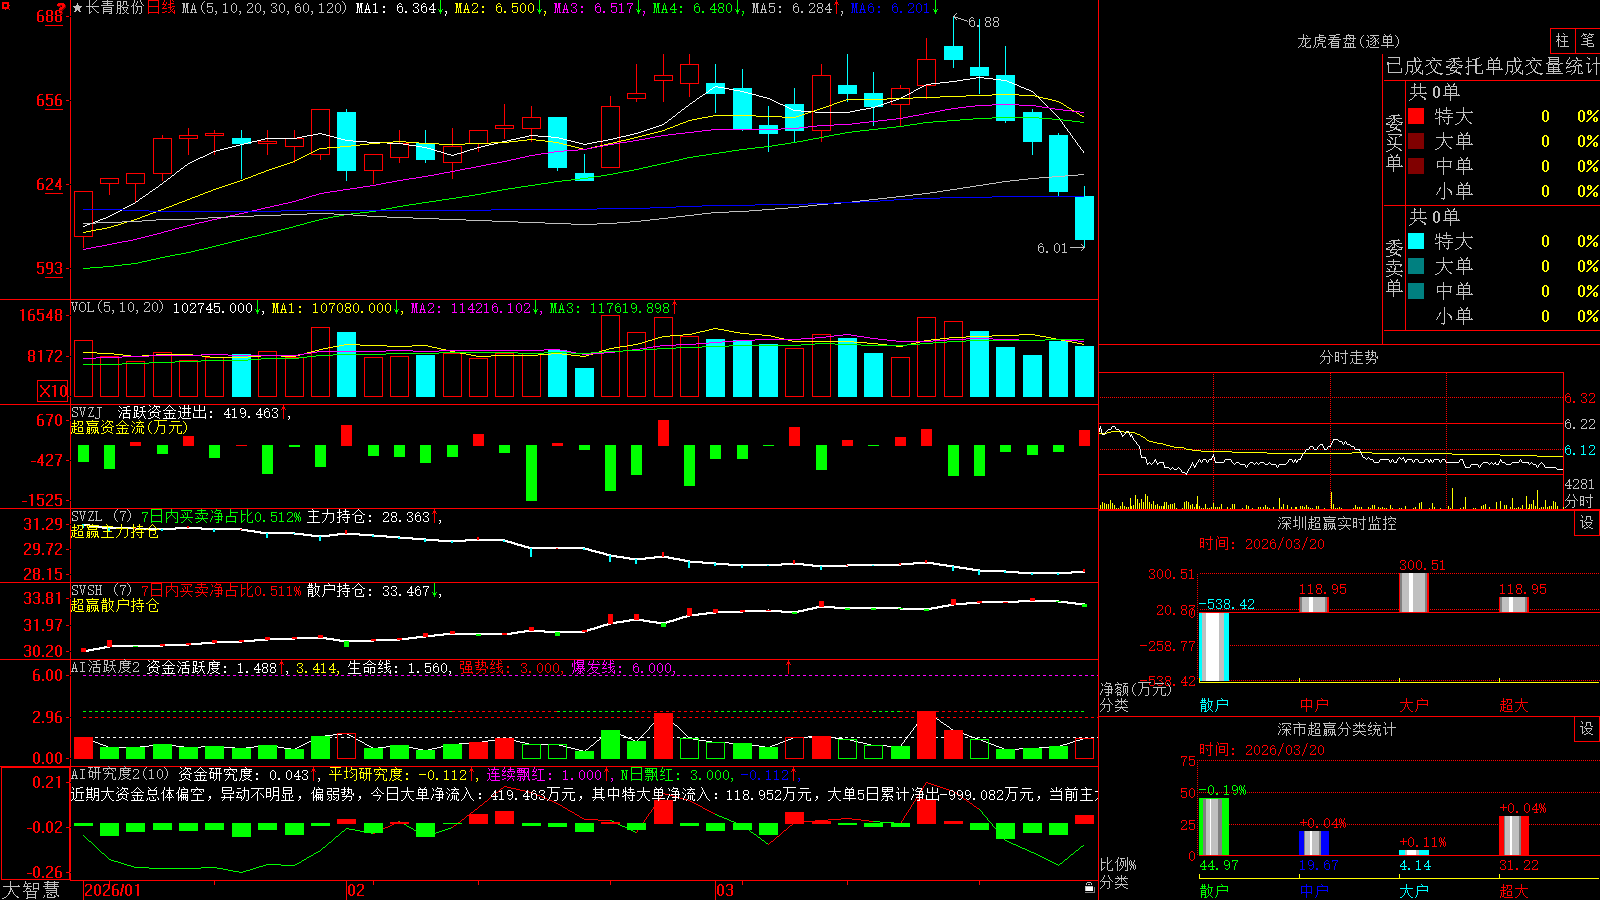
Task: Click the 散户 ratio value 44.97
Action: click(1219, 865)
